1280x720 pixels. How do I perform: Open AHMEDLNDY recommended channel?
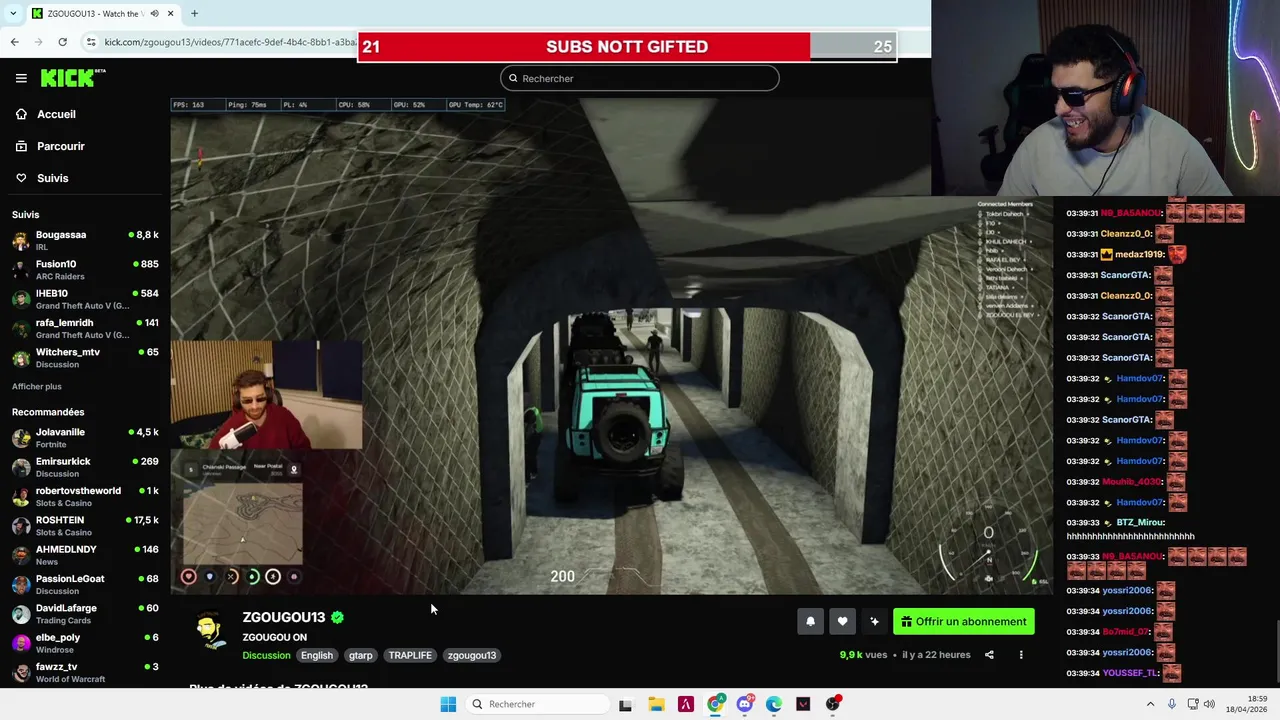[85, 555]
